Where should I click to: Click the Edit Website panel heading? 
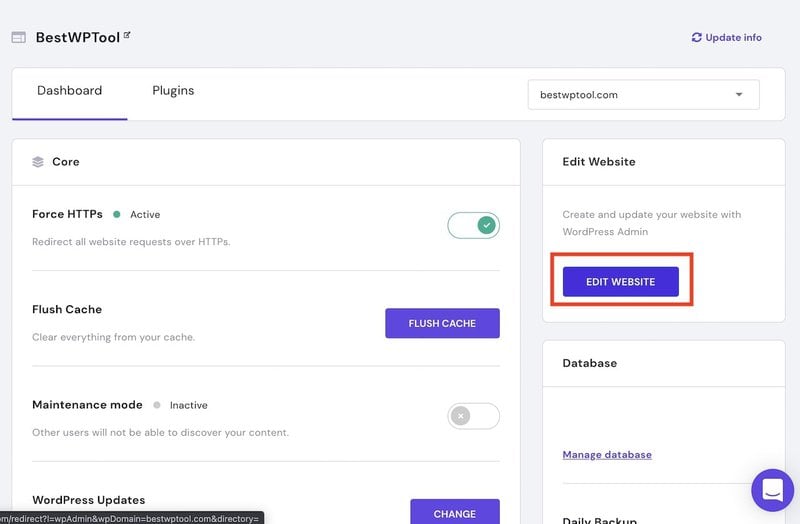click(599, 162)
